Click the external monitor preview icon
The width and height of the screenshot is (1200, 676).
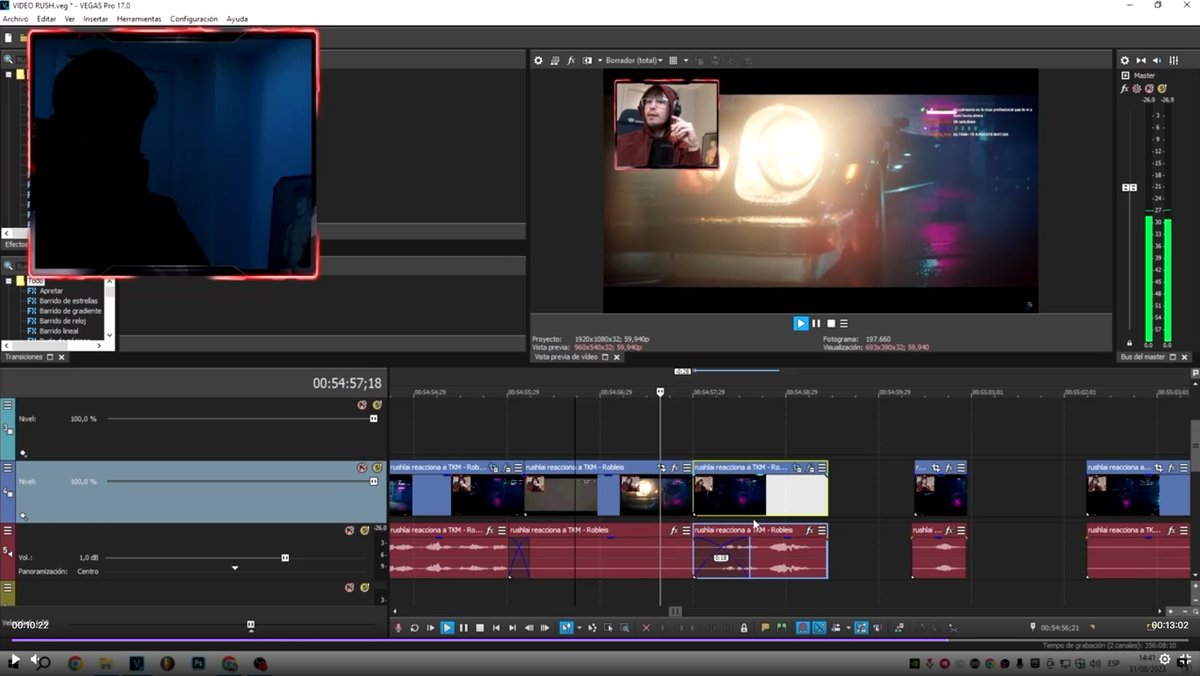[x=554, y=61]
